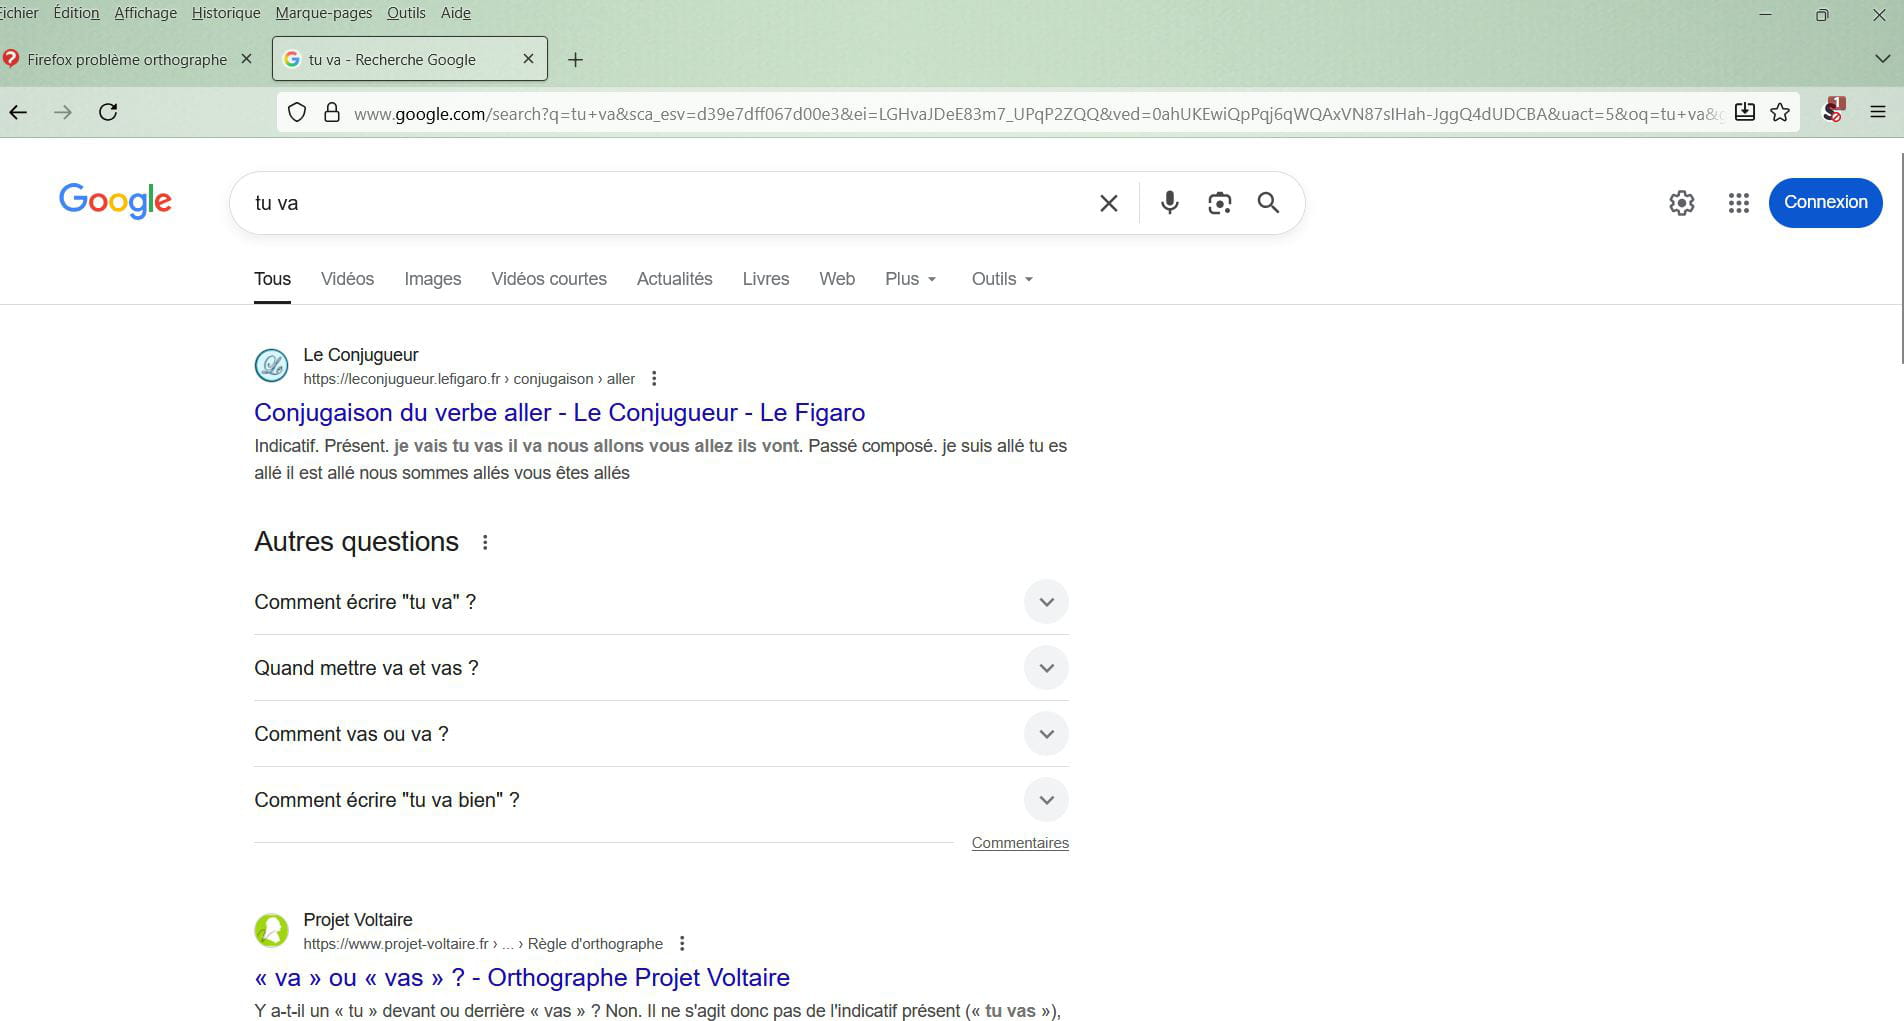The height and width of the screenshot is (1021, 1904).
Task: Open the 'Aide' menu
Action: click(456, 13)
